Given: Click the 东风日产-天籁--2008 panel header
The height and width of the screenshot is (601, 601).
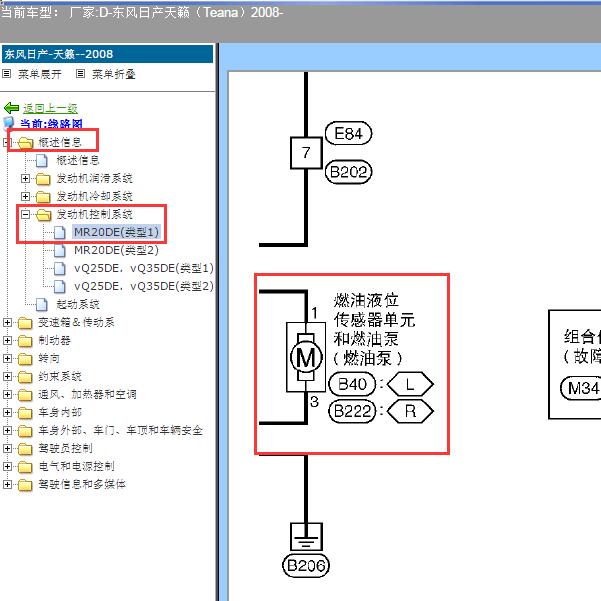Looking at the screenshot, I should (107, 54).
